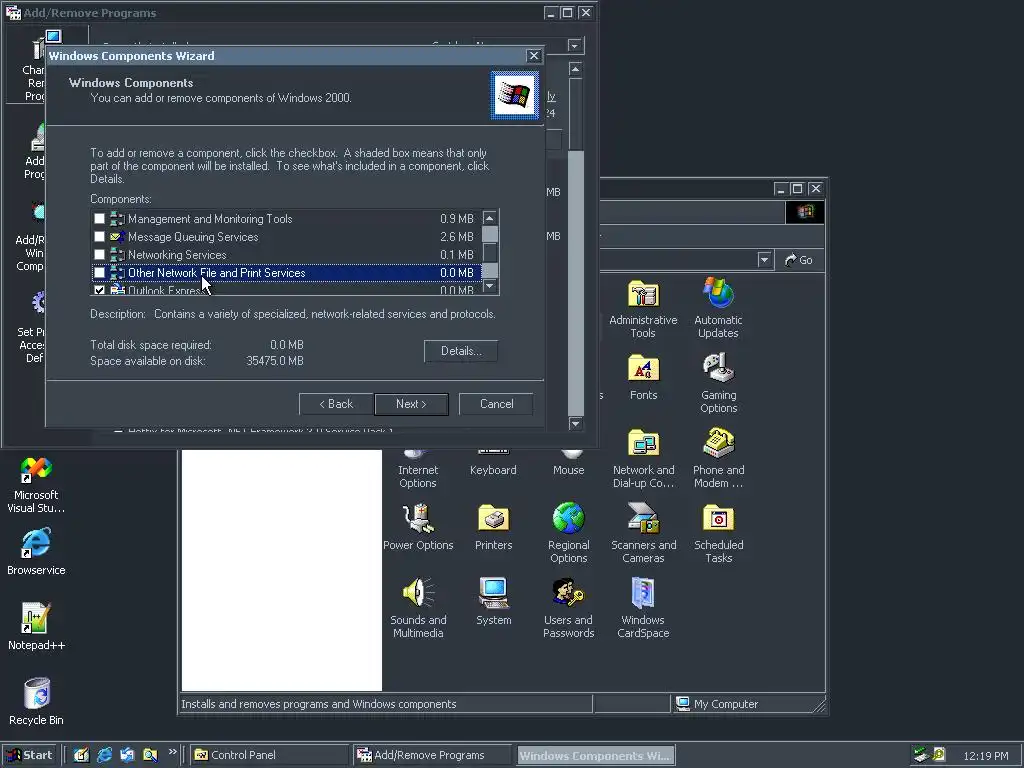Screen dimensions: 1024x768
Task: Check Networking Services checkbox
Action: (x=99, y=255)
